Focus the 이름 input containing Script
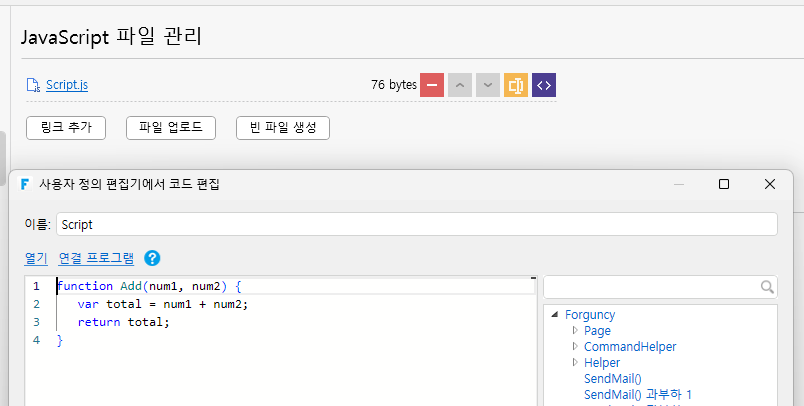Image resolution: width=804 pixels, height=406 pixels. (417, 225)
